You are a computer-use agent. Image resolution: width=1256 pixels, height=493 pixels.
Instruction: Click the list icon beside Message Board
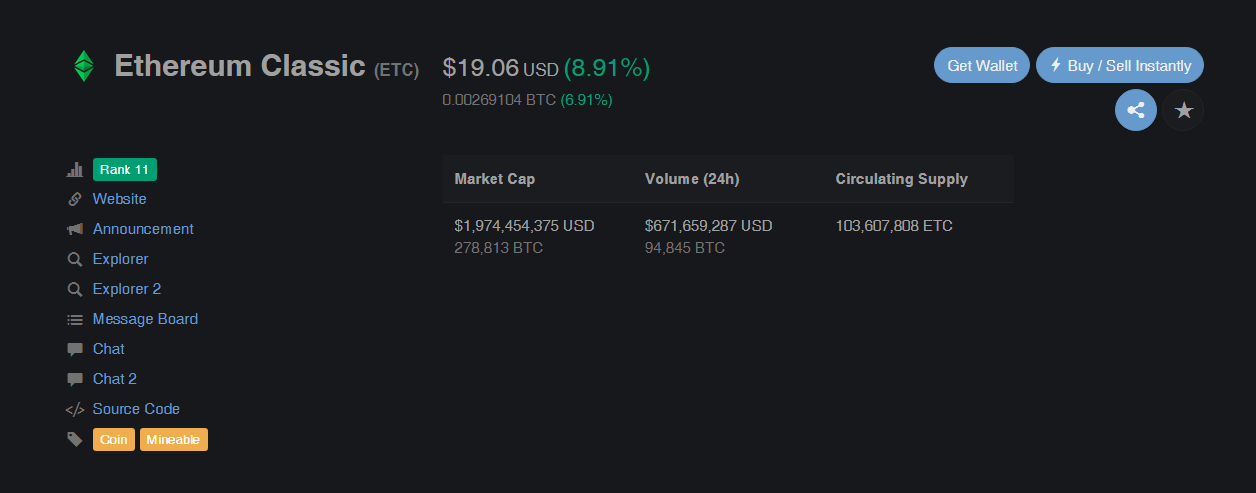74,319
